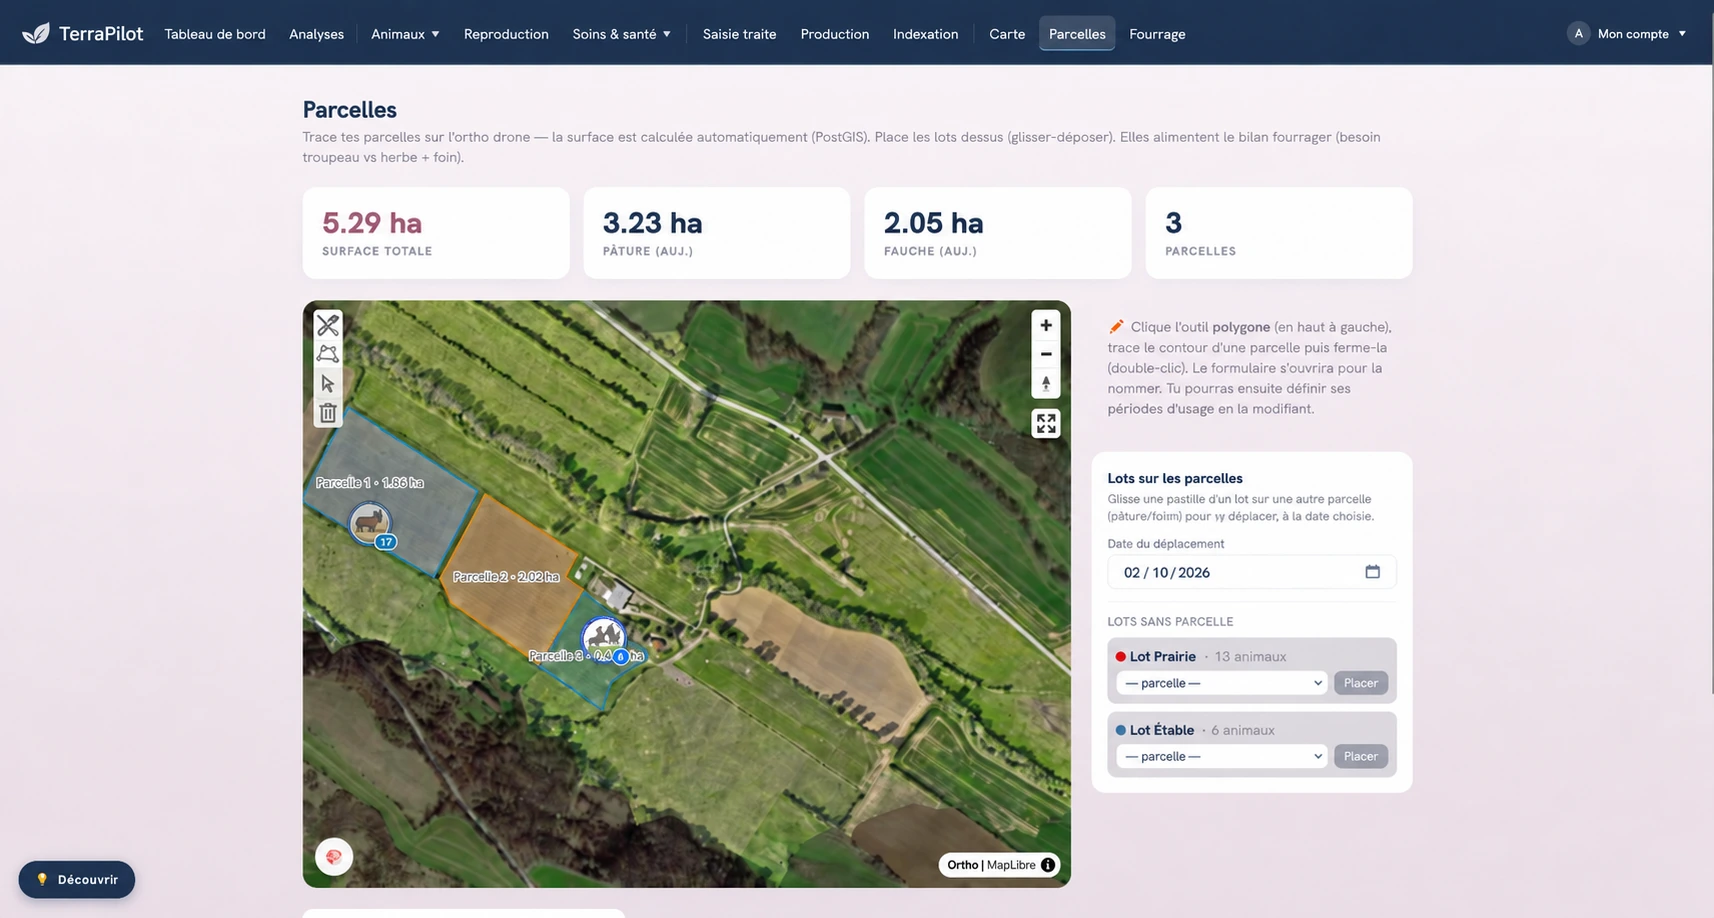This screenshot has width=1714, height=918.
Task: Click the round pink button at the map's bottom-left
Action: click(x=334, y=857)
